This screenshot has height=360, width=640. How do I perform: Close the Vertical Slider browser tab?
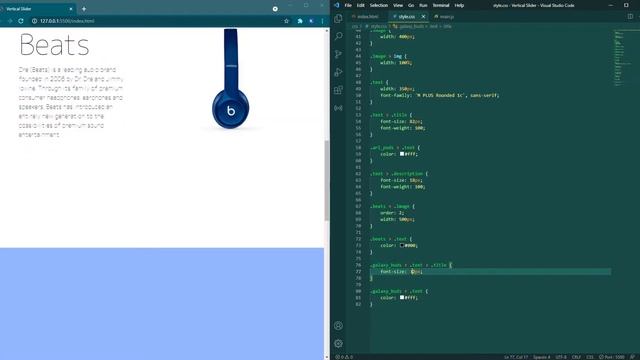[x=71, y=9]
